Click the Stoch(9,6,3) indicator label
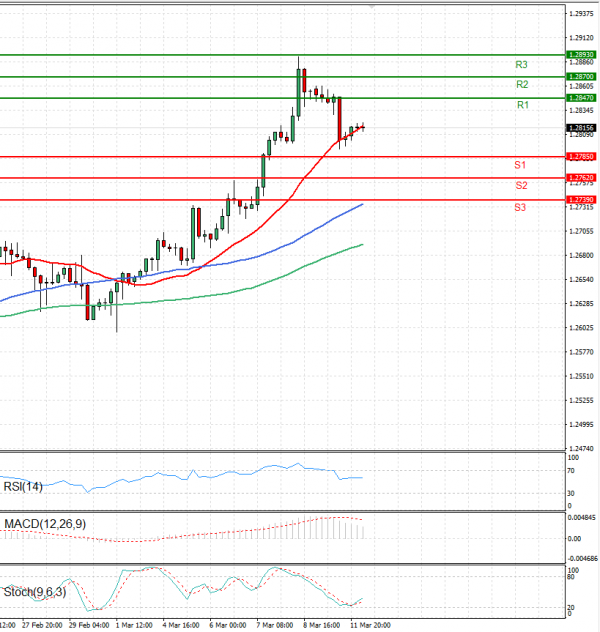The image size is (600, 632). 35,592
